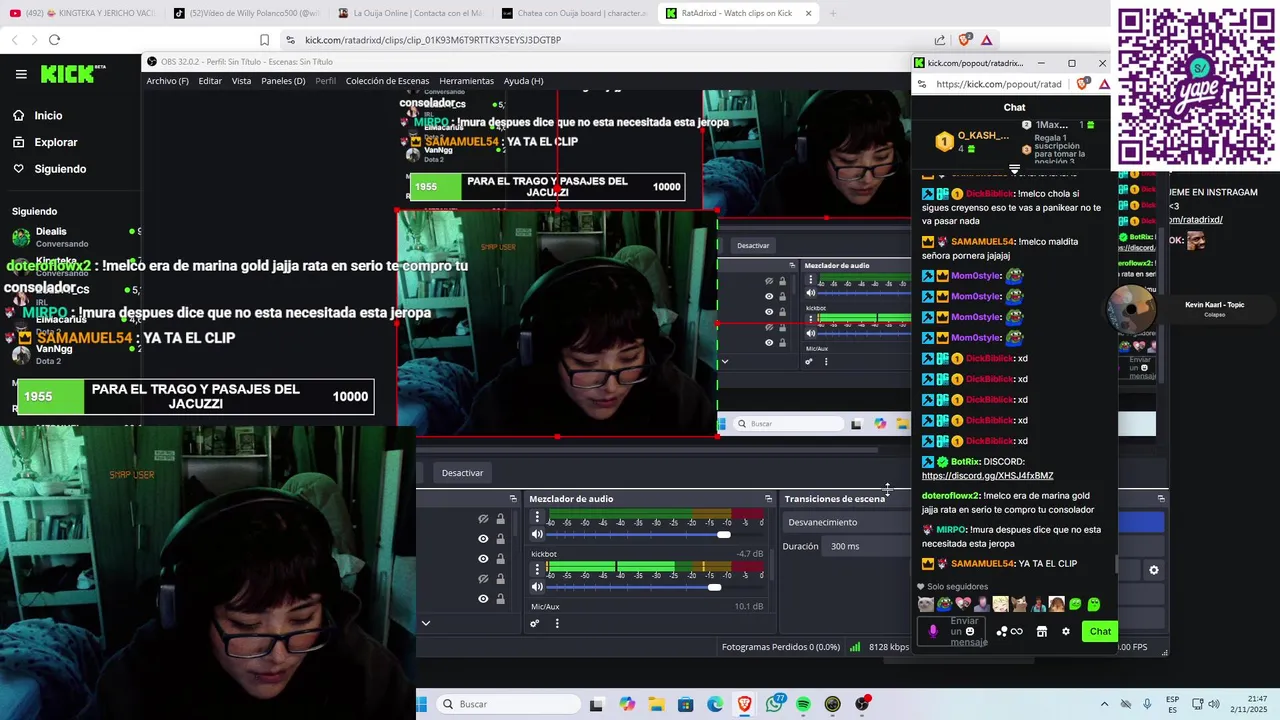This screenshot has height=720, width=1280.
Task: Open the mixer options dots beside gear
Action: tap(557, 623)
